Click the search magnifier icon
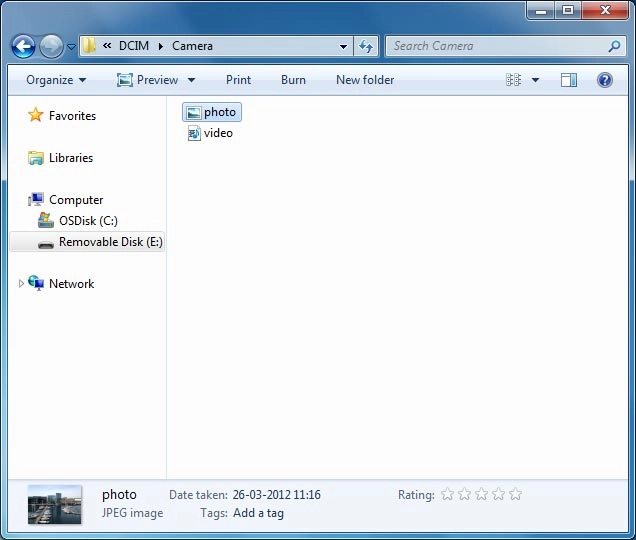Image resolution: width=636 pixels, height=540 pixels. 614,46
